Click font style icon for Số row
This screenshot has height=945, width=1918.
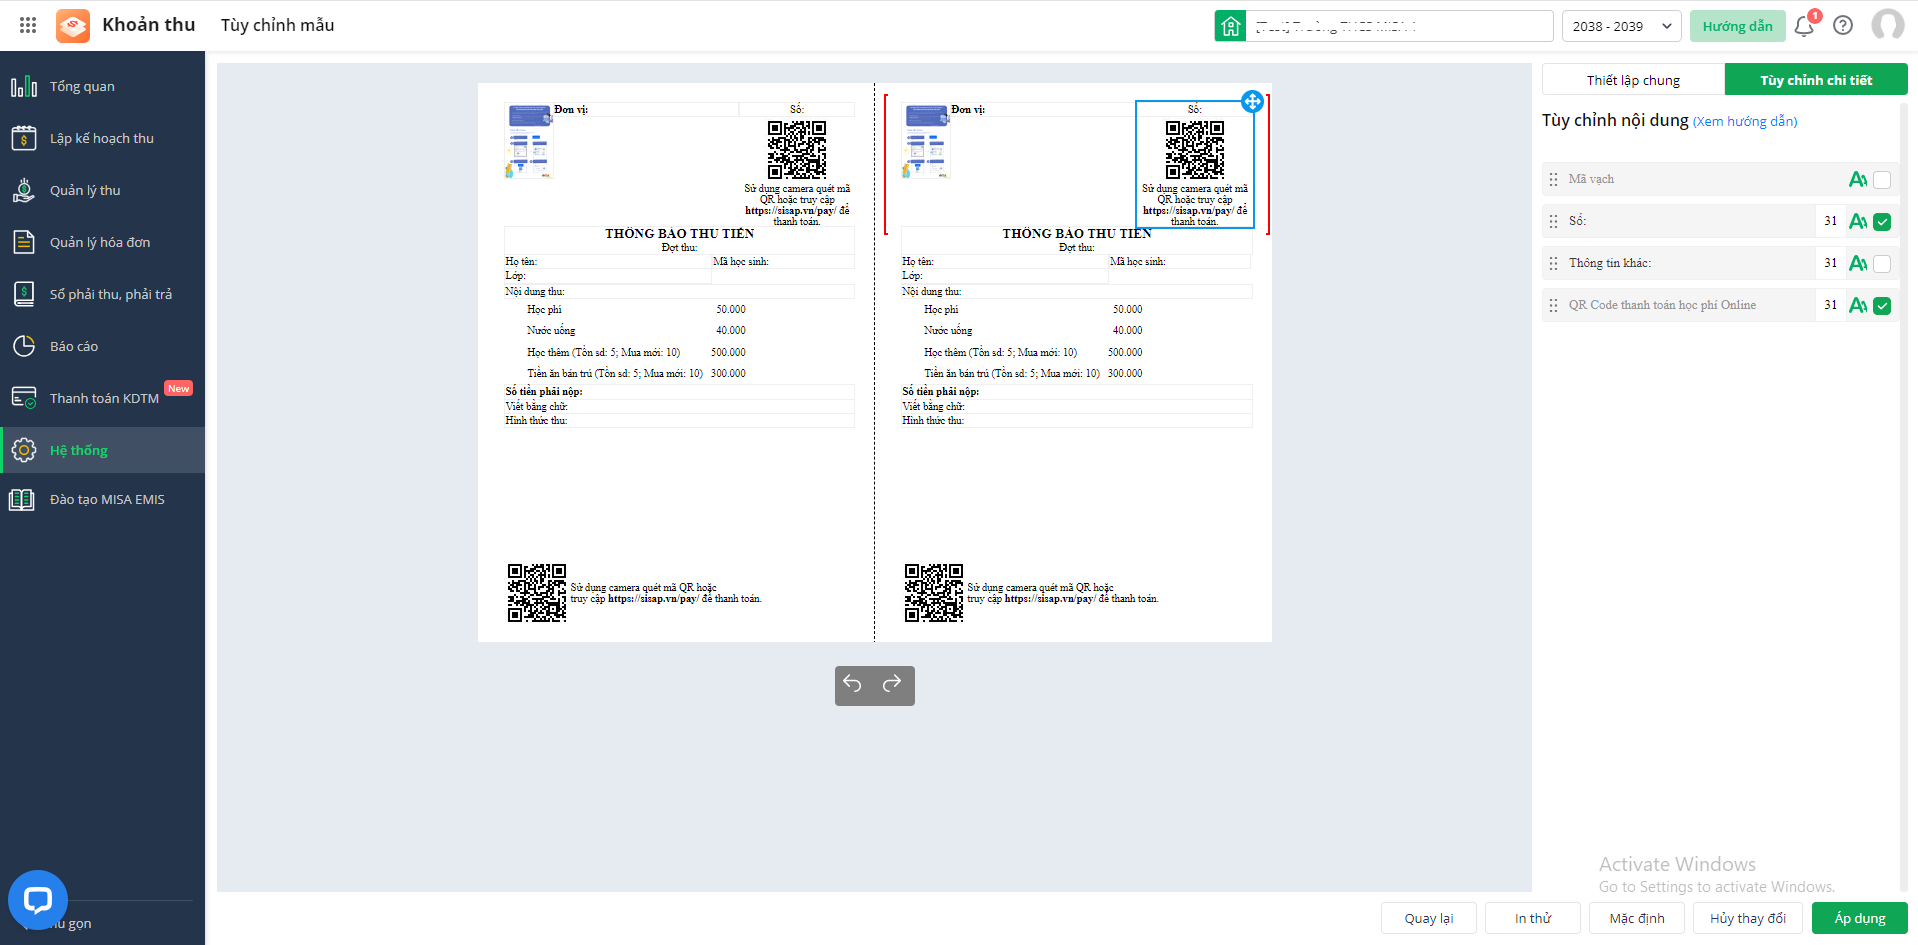click(x=1858, y=221)
